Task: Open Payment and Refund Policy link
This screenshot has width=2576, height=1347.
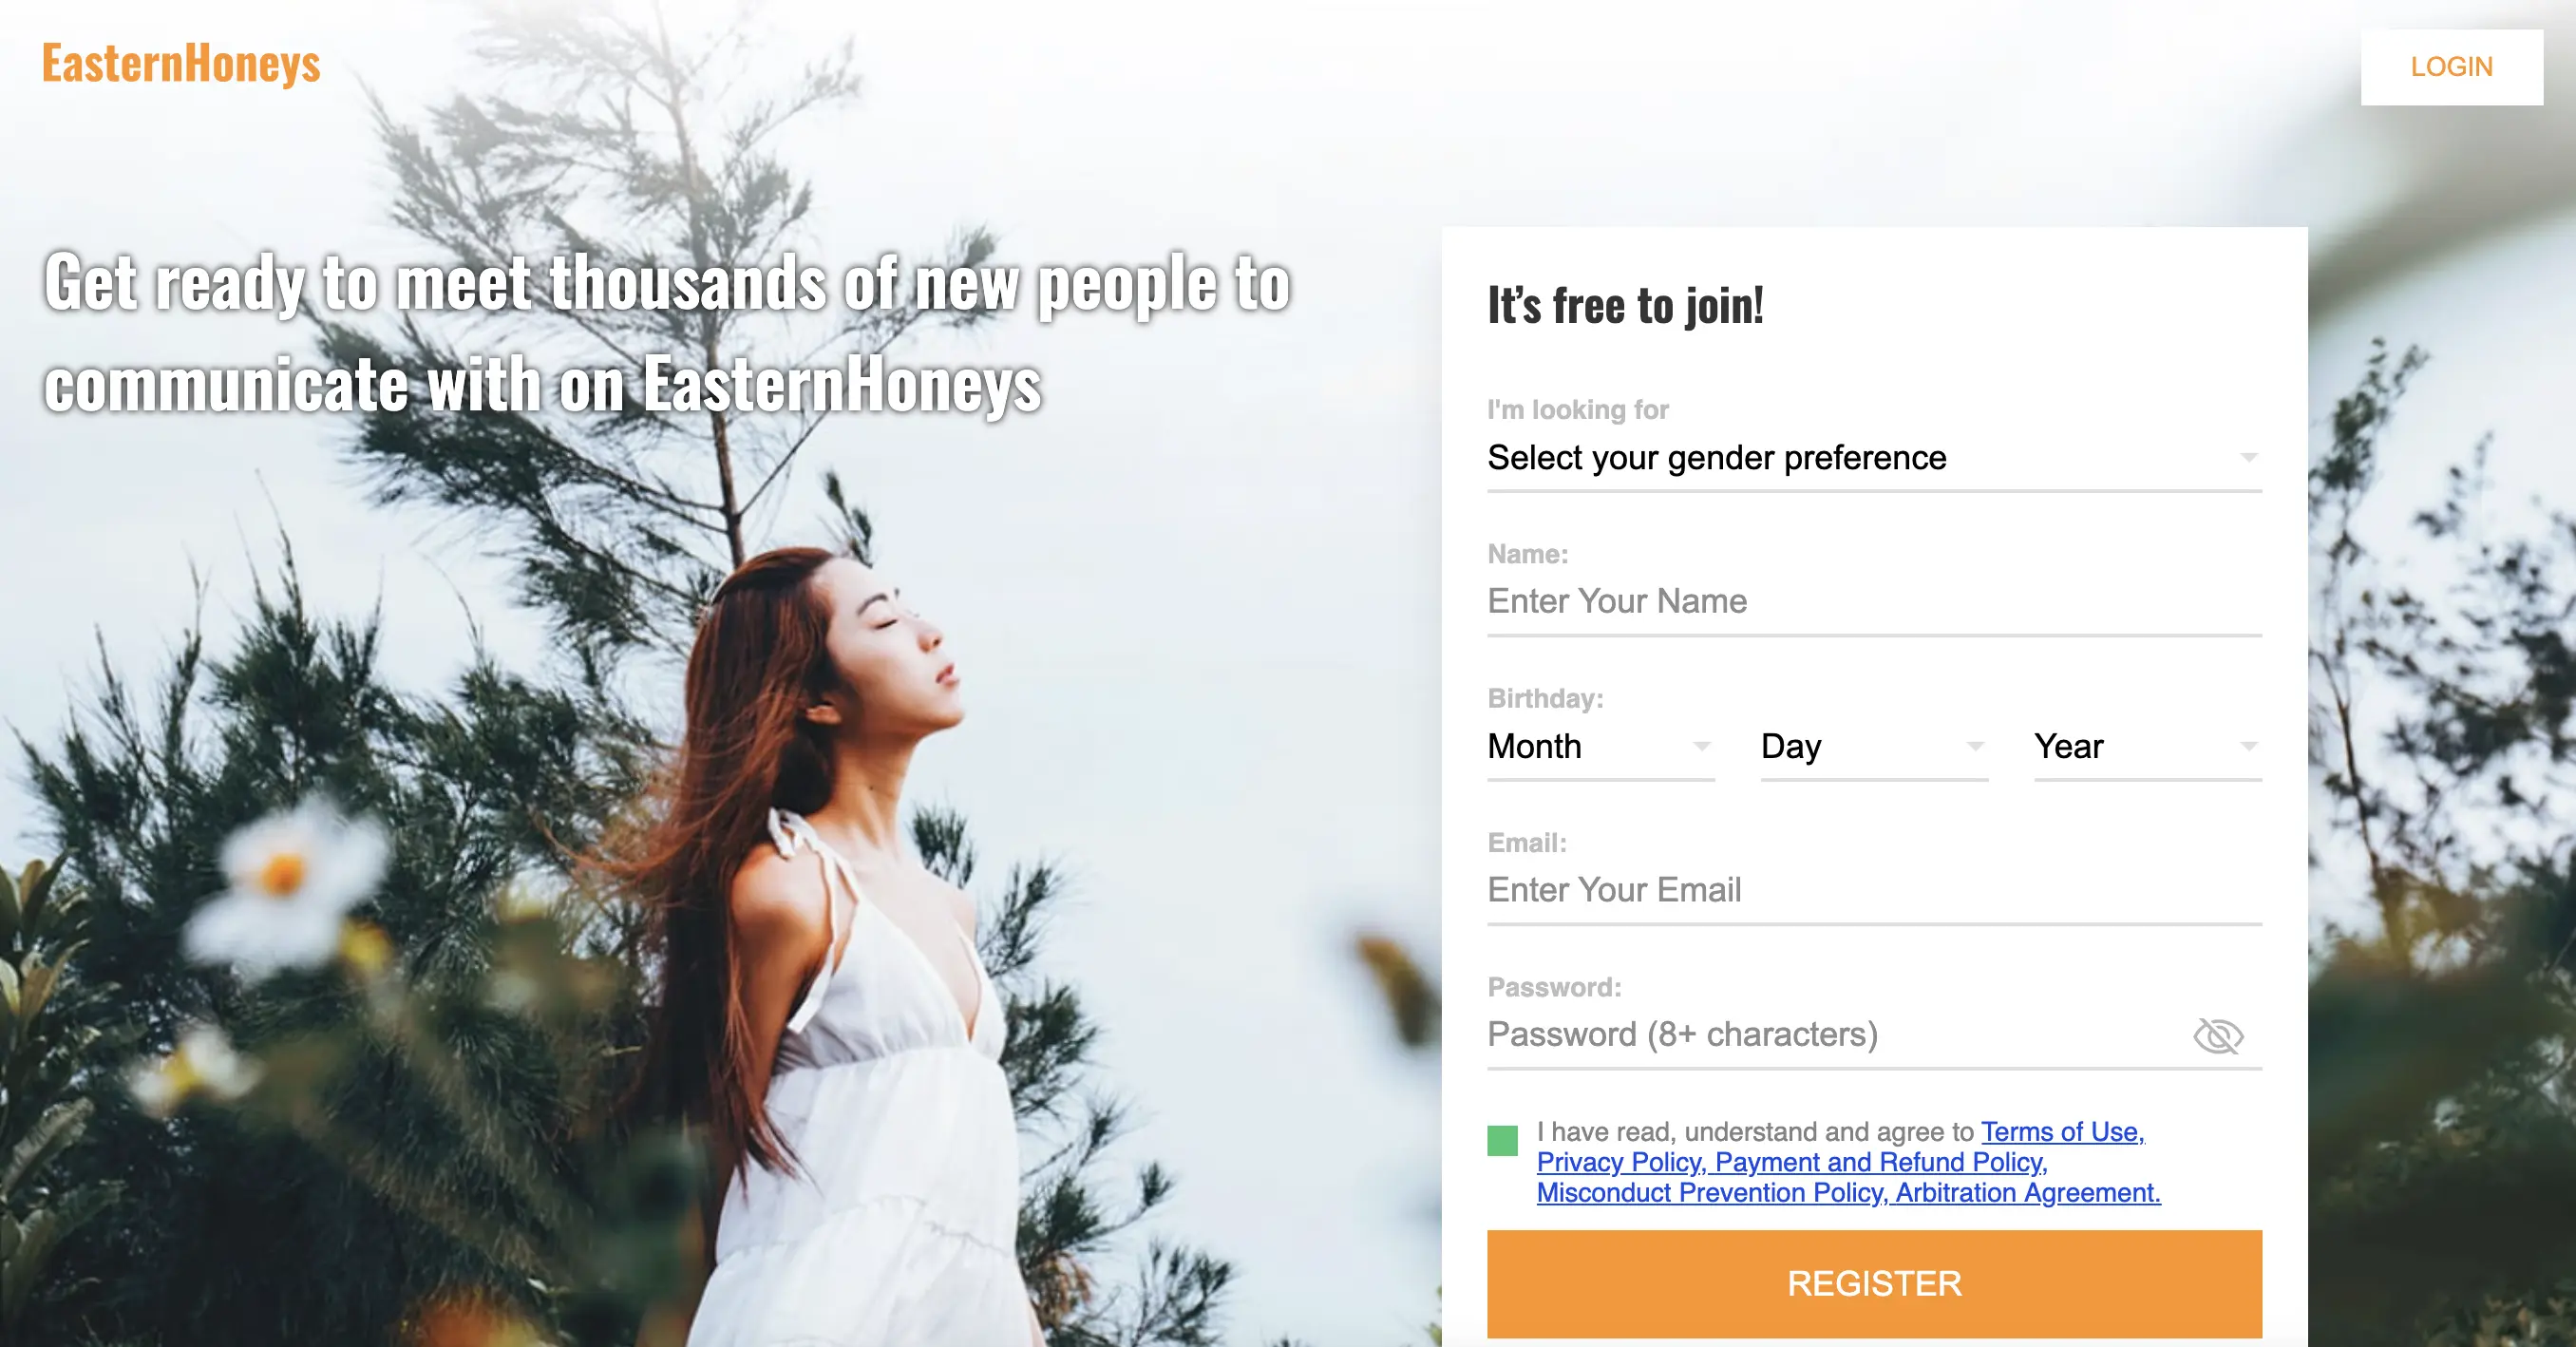Action: [1881, 1163]
